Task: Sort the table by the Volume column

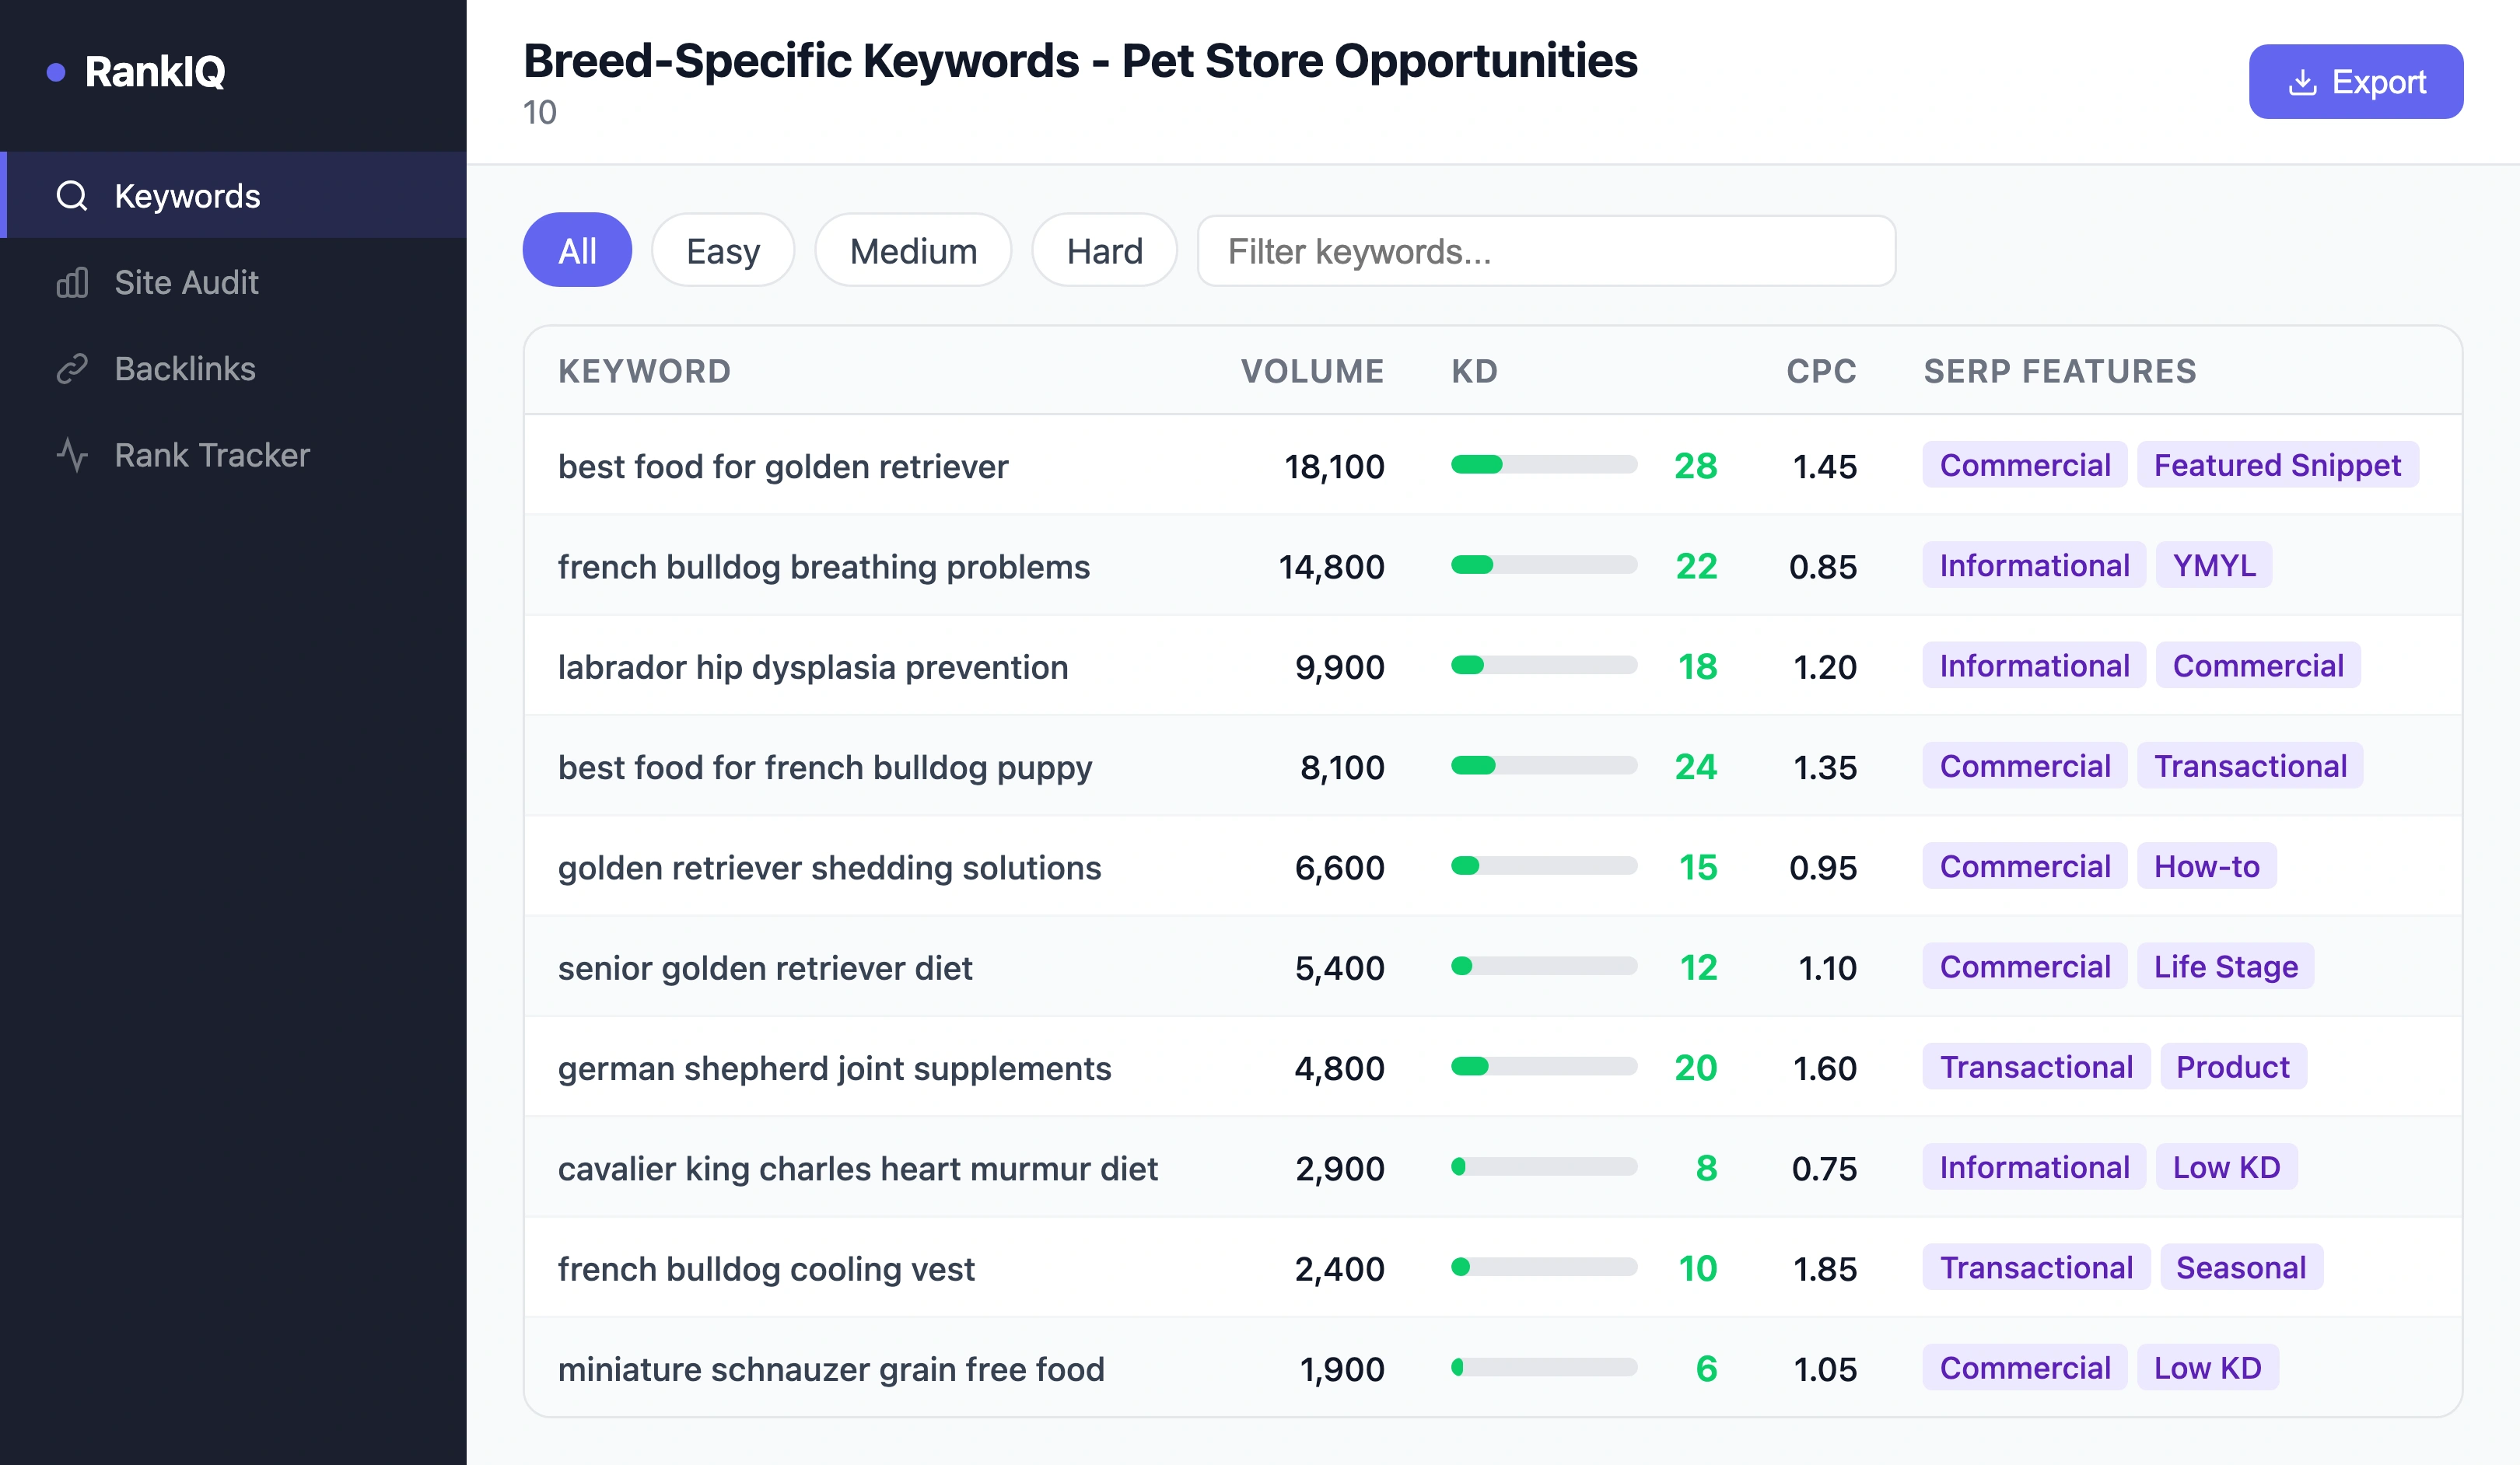Action: coord(1312,370)
